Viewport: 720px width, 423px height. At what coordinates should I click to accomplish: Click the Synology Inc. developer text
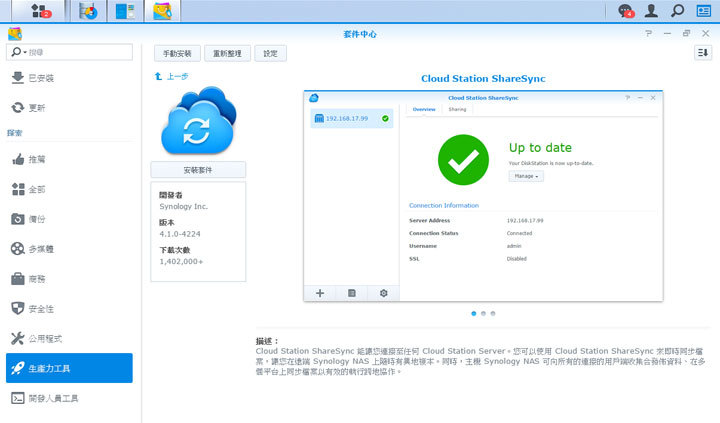click(184, 207)
